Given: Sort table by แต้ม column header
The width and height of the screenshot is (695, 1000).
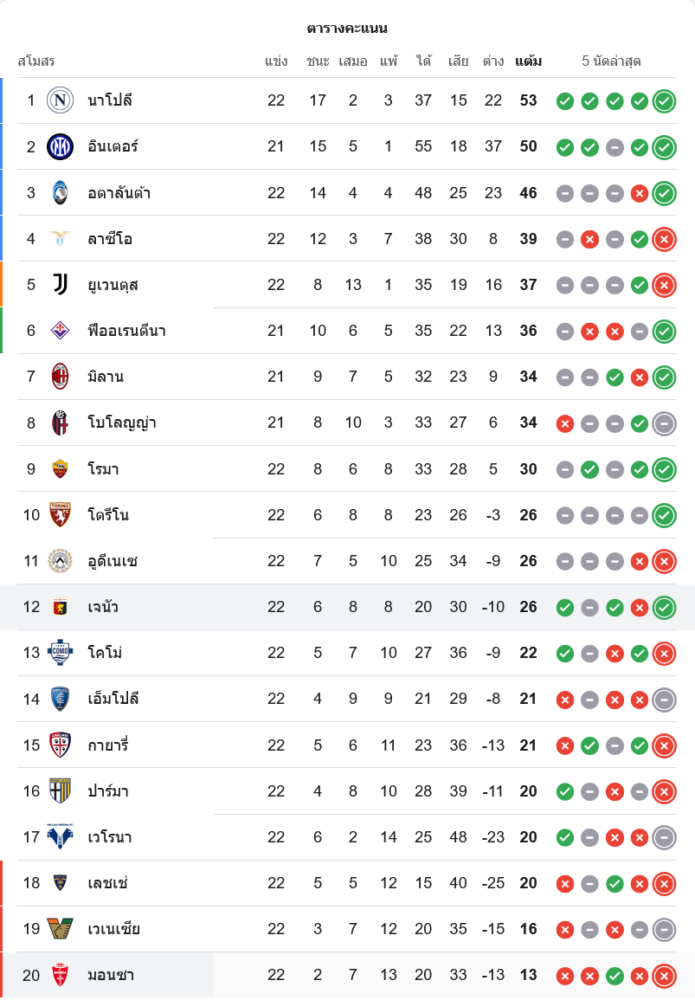Looking at the screenshot, I should click(x=528, y=61).
